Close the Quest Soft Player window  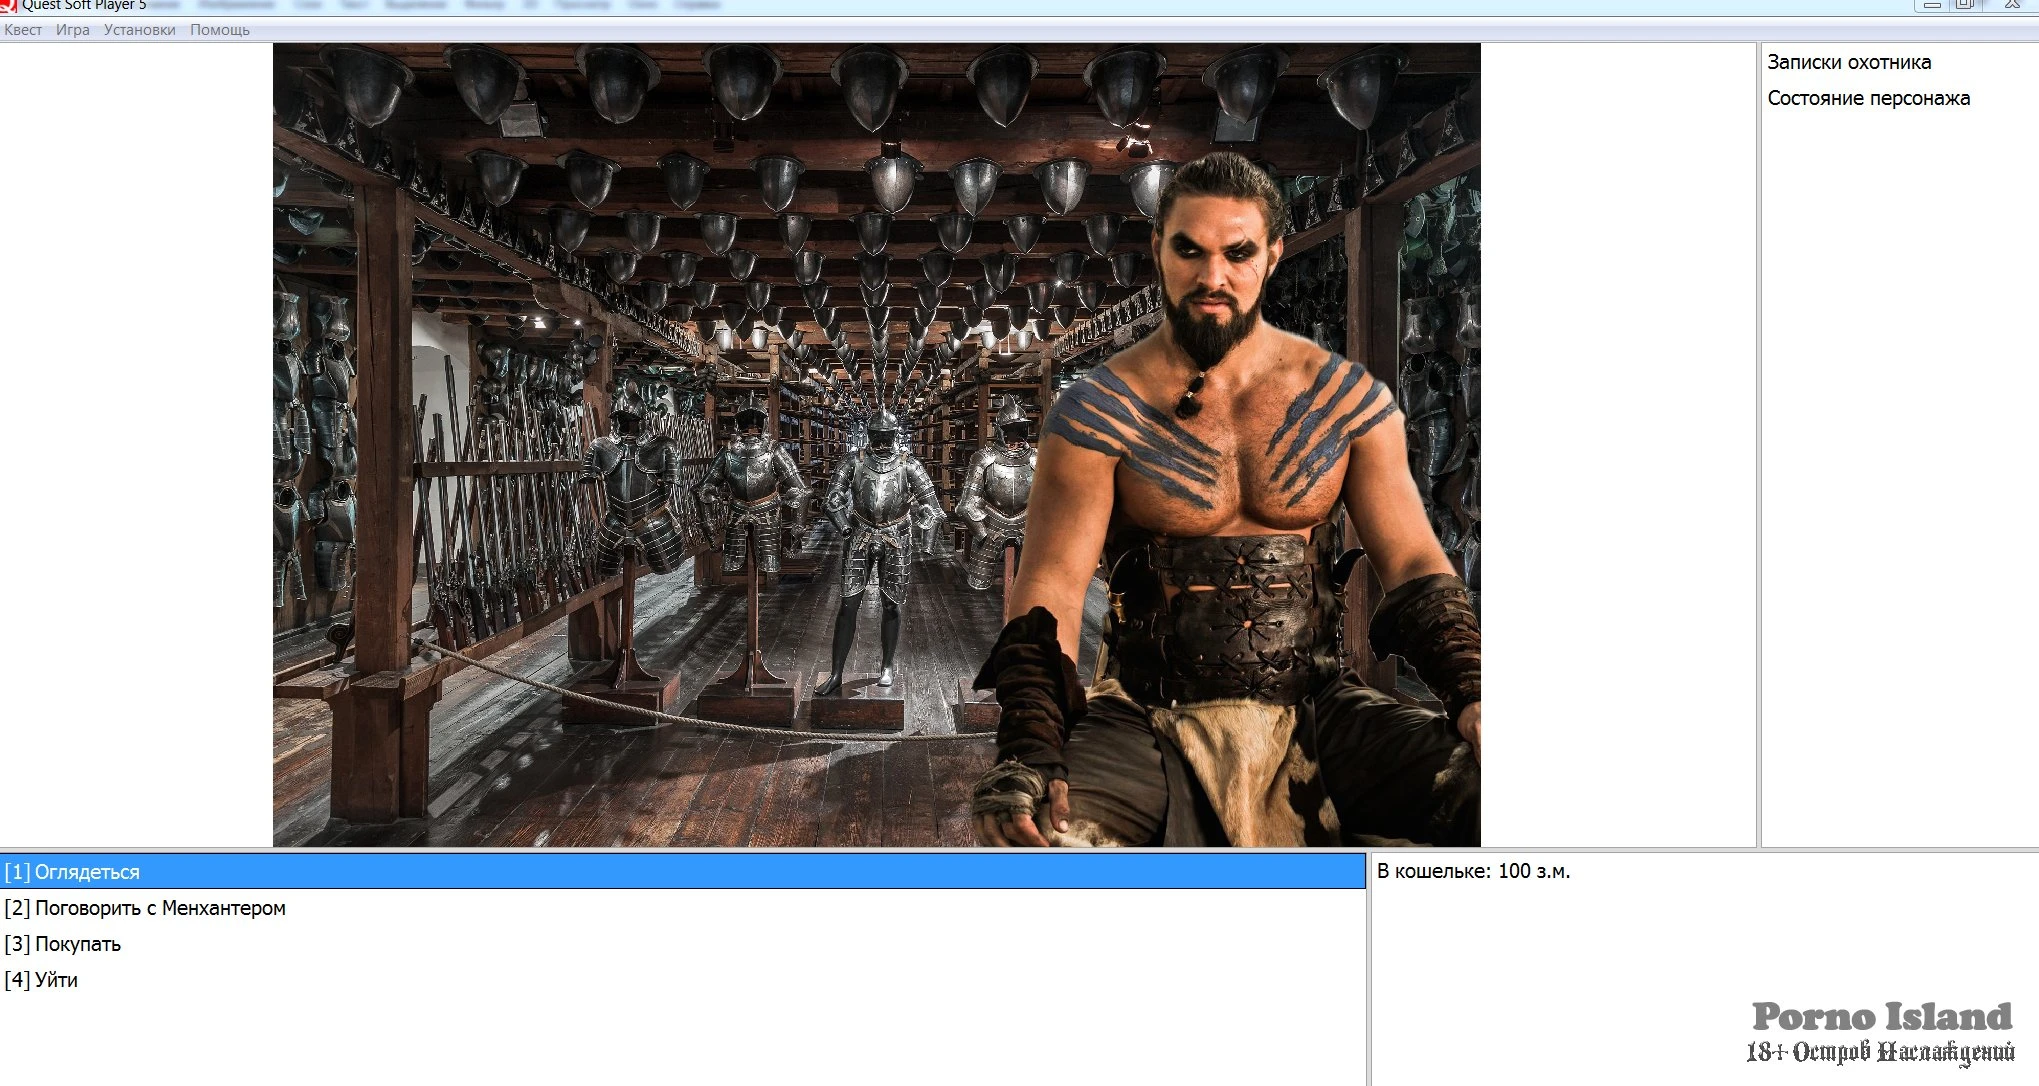point(2011,5)
